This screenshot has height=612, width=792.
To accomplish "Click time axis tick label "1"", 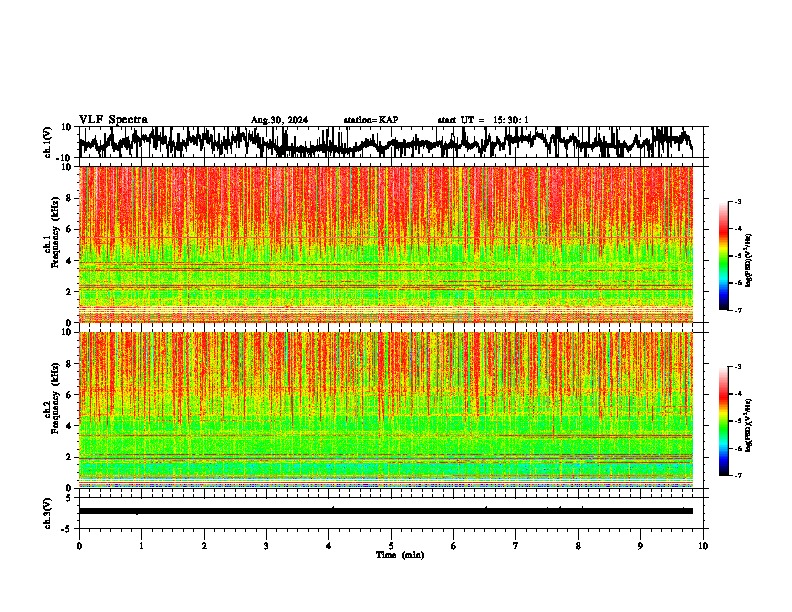I will [141, 546].
